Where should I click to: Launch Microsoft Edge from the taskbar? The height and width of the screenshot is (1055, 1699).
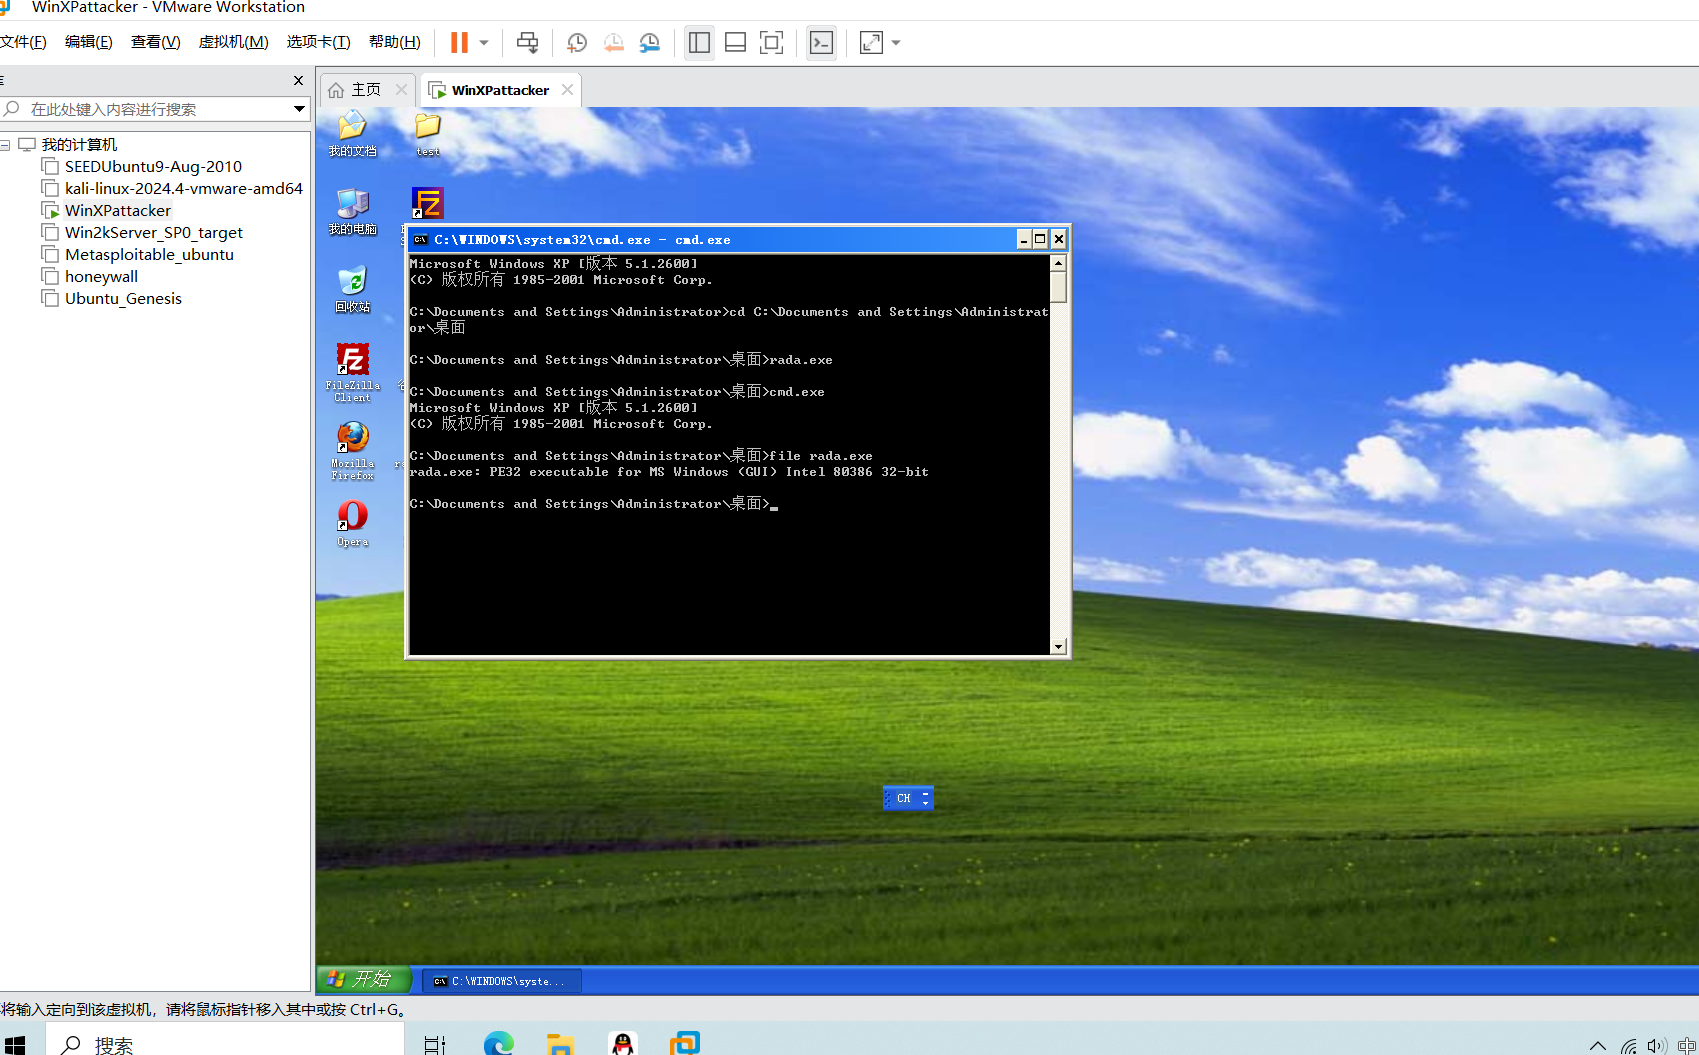498,1043
